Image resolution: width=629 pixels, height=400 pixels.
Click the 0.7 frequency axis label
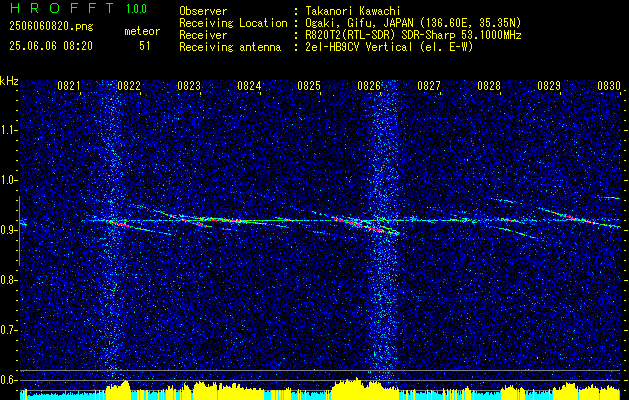(9, 330)
